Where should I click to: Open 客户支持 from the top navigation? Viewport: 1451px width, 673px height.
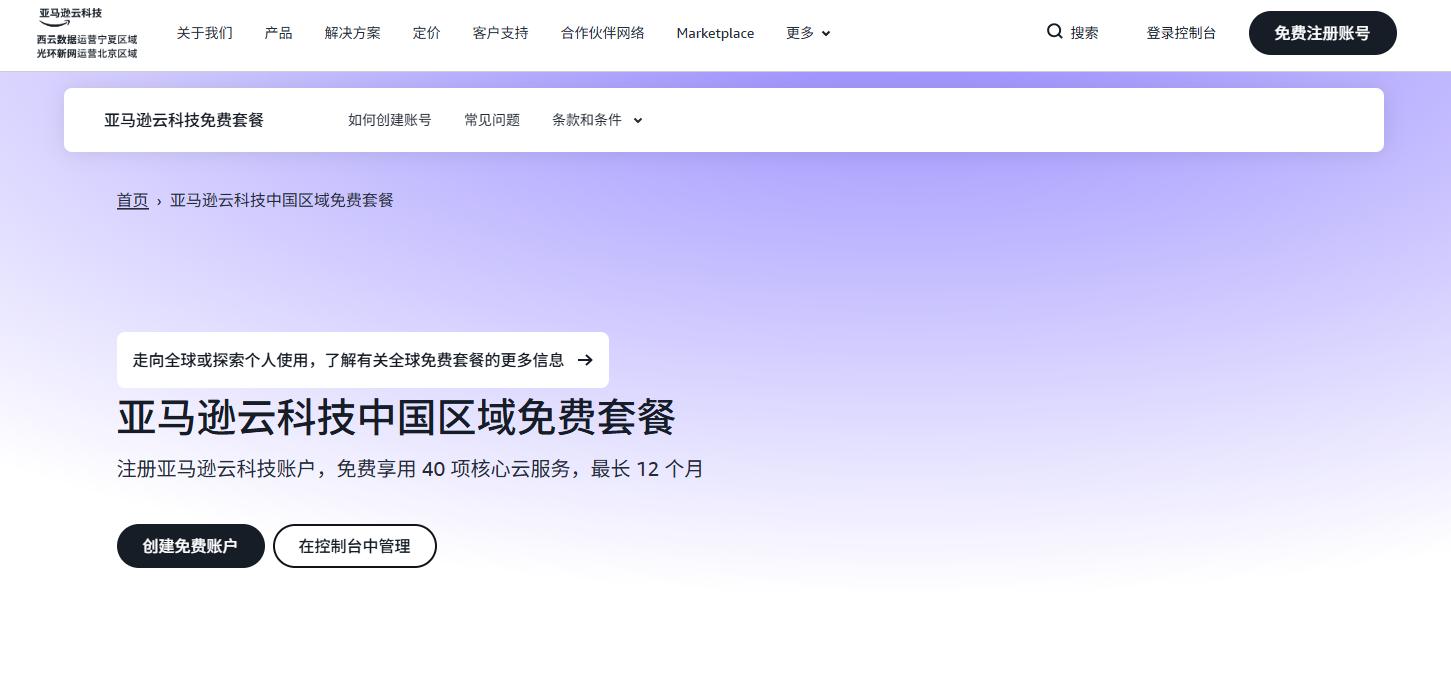click(x=500, y=33)
